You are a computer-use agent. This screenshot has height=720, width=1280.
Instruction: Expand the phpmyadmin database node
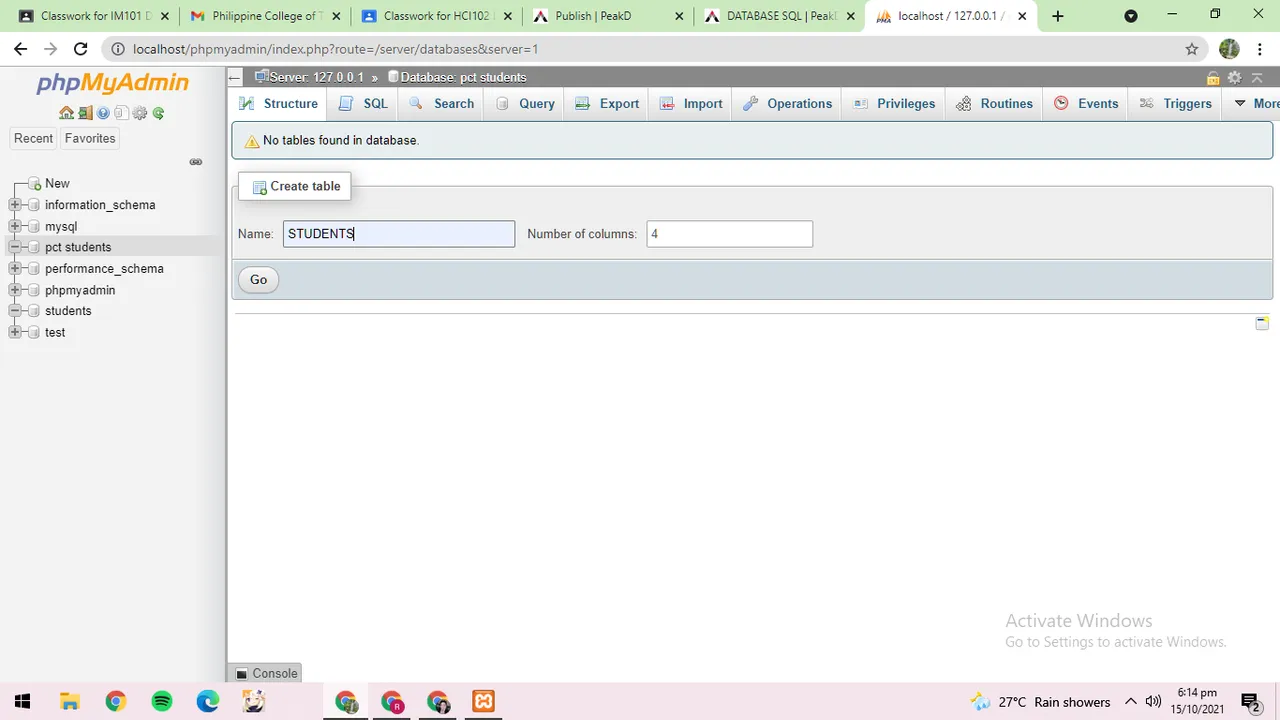pos(15,290)
